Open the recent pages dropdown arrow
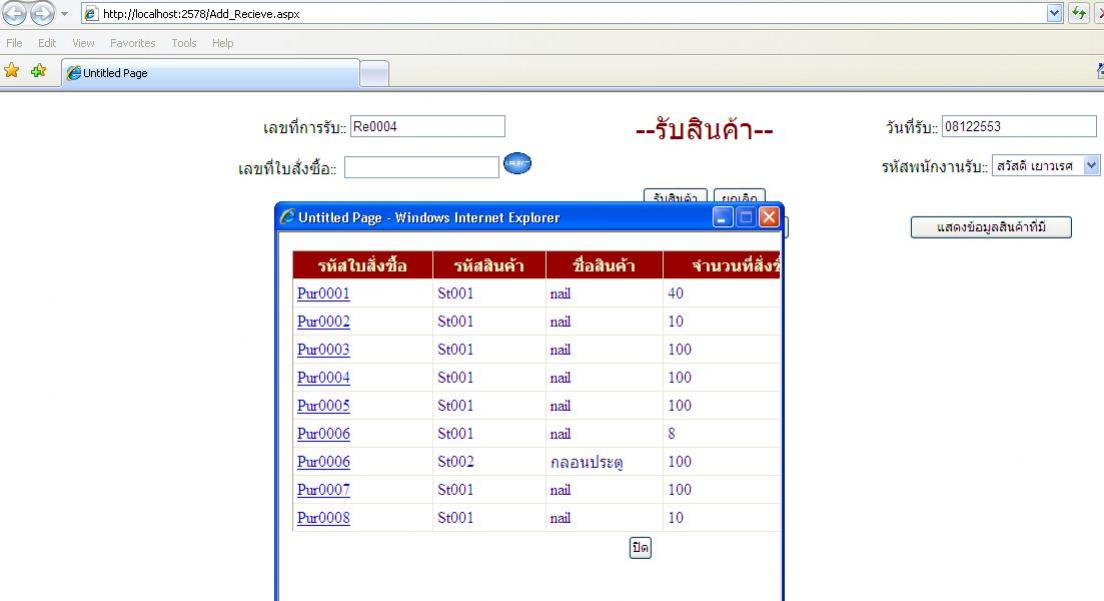The width and height of the screenshot is (1104, 601). (64, 13)
